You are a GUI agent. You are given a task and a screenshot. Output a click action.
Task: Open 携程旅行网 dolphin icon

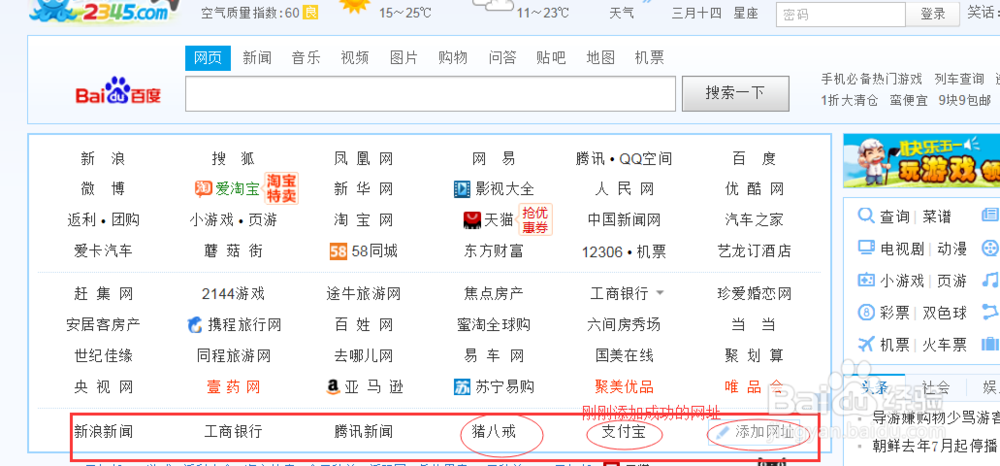[195, 325]
